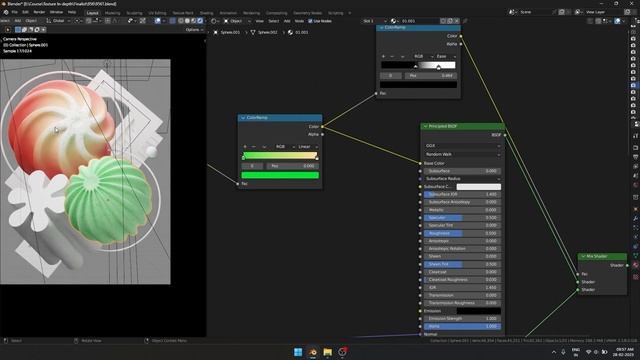Image resolution: width=640 pixels, height=360 pixels.
Task: Open the node editor Add menu
Action: coord(287,21)
